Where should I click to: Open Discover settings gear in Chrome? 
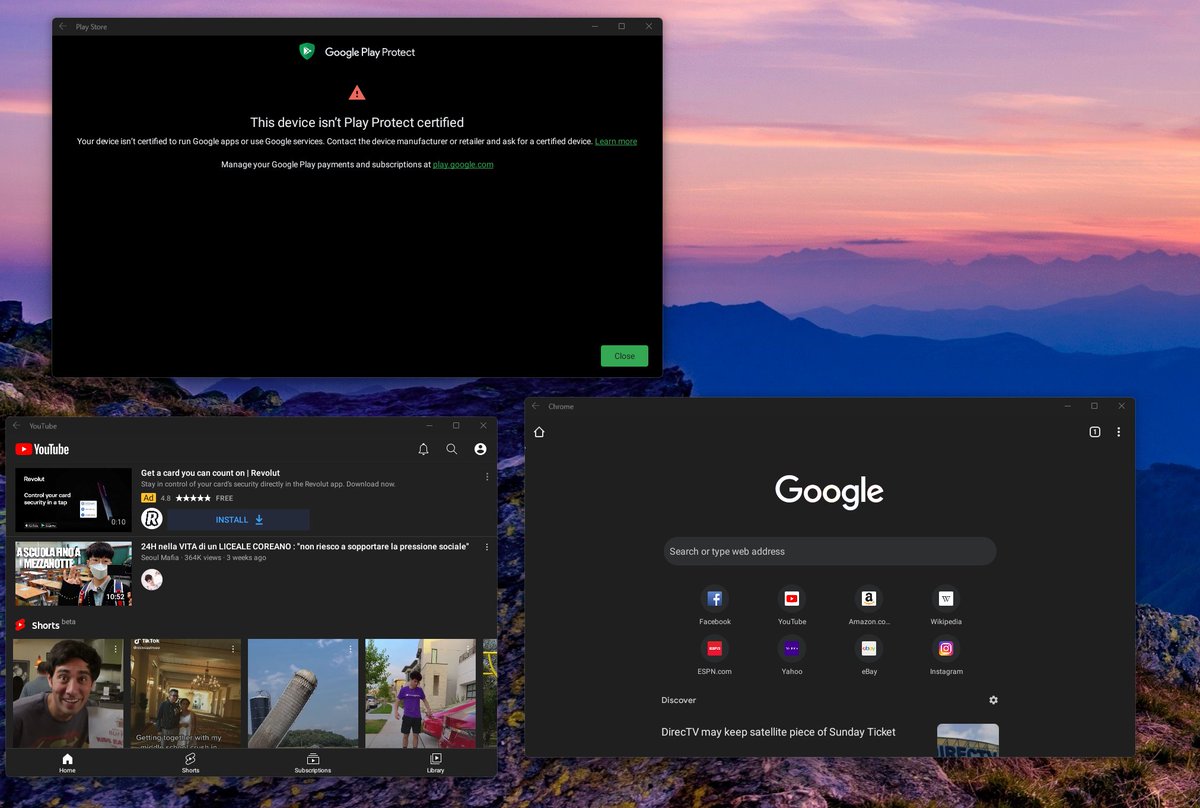point(993,700)
